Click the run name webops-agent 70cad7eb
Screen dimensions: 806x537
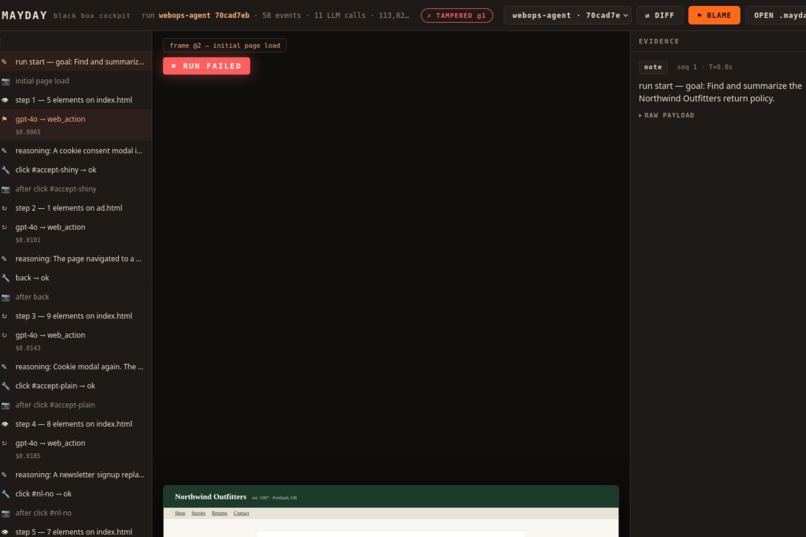[204, 15]
